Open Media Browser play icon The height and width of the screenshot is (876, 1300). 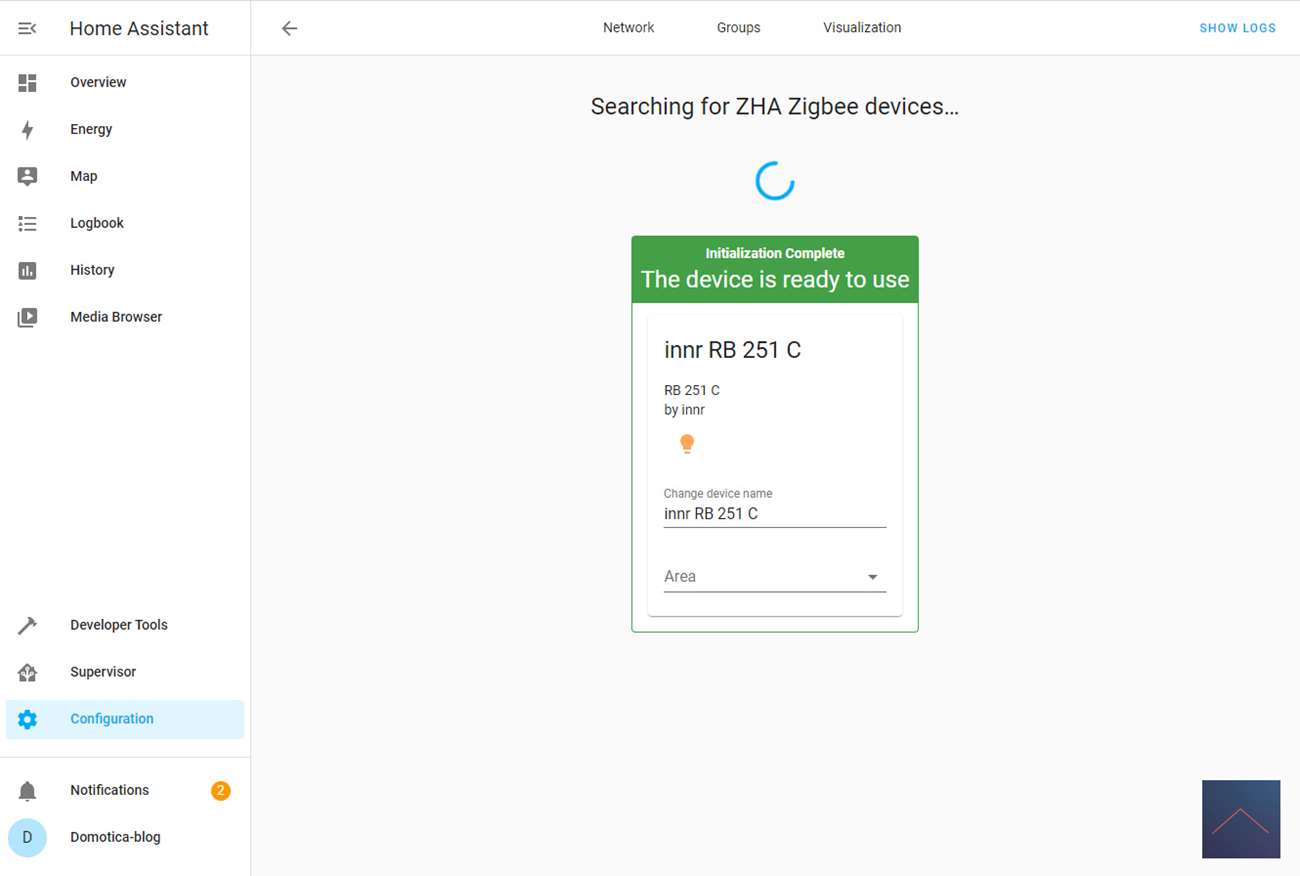27,318
